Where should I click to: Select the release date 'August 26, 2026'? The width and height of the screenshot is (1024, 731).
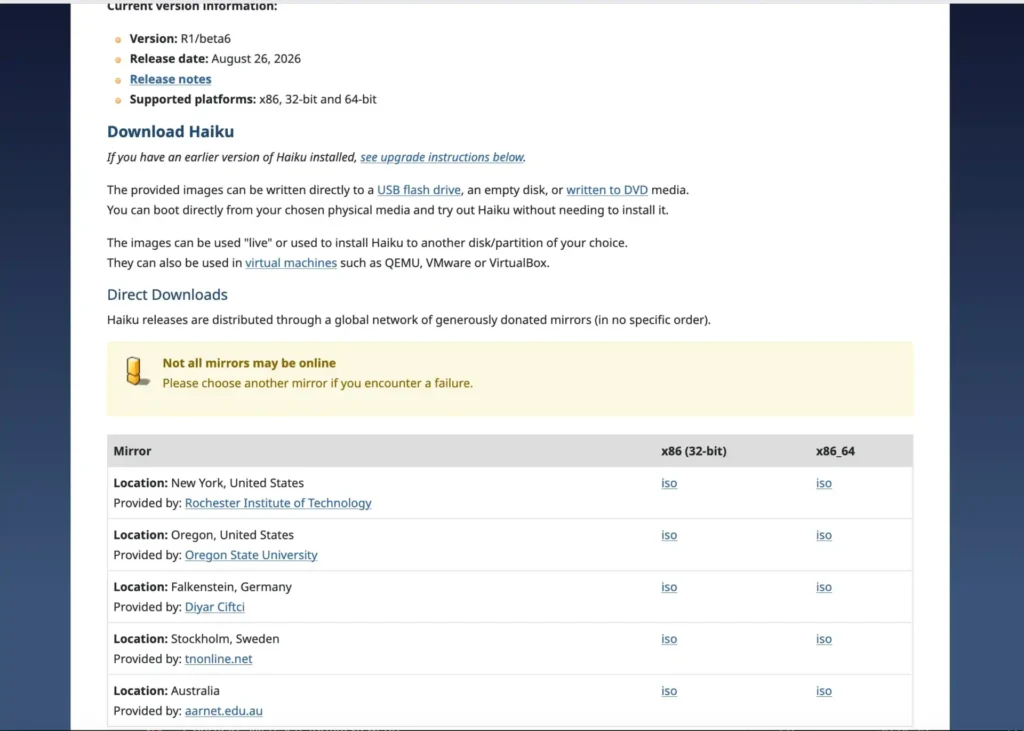click(x=256, y=59)
